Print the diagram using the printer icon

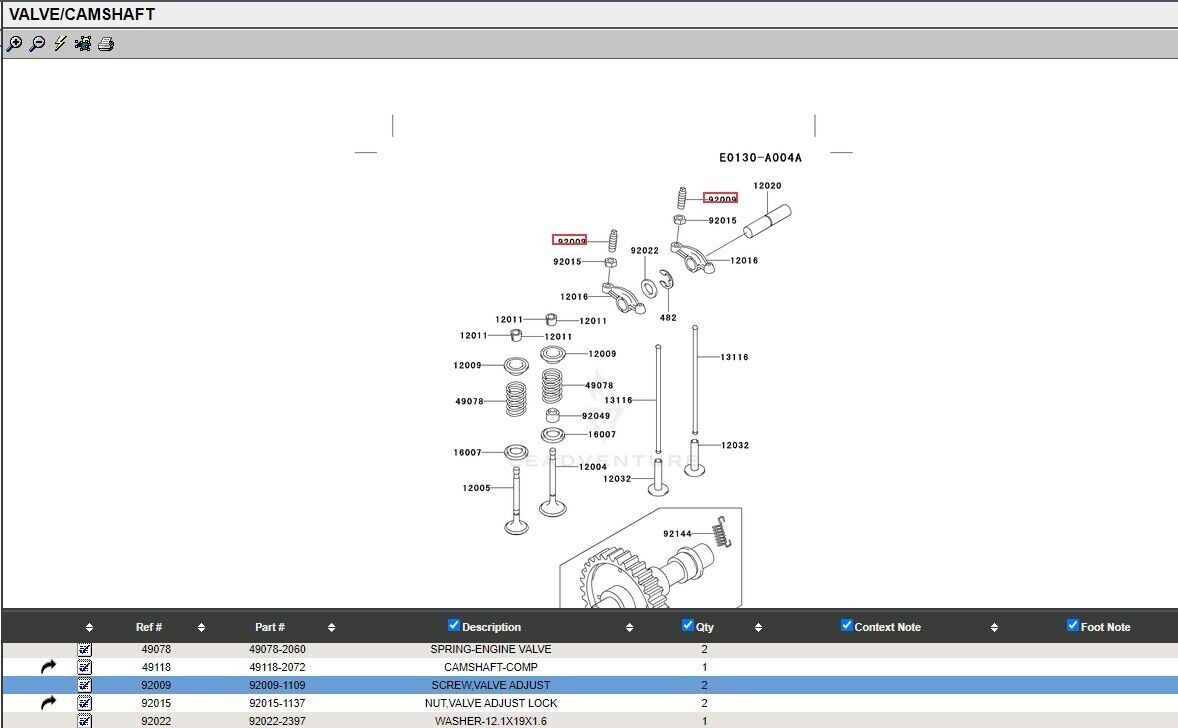pyautogui.click(x=106, y=44)
